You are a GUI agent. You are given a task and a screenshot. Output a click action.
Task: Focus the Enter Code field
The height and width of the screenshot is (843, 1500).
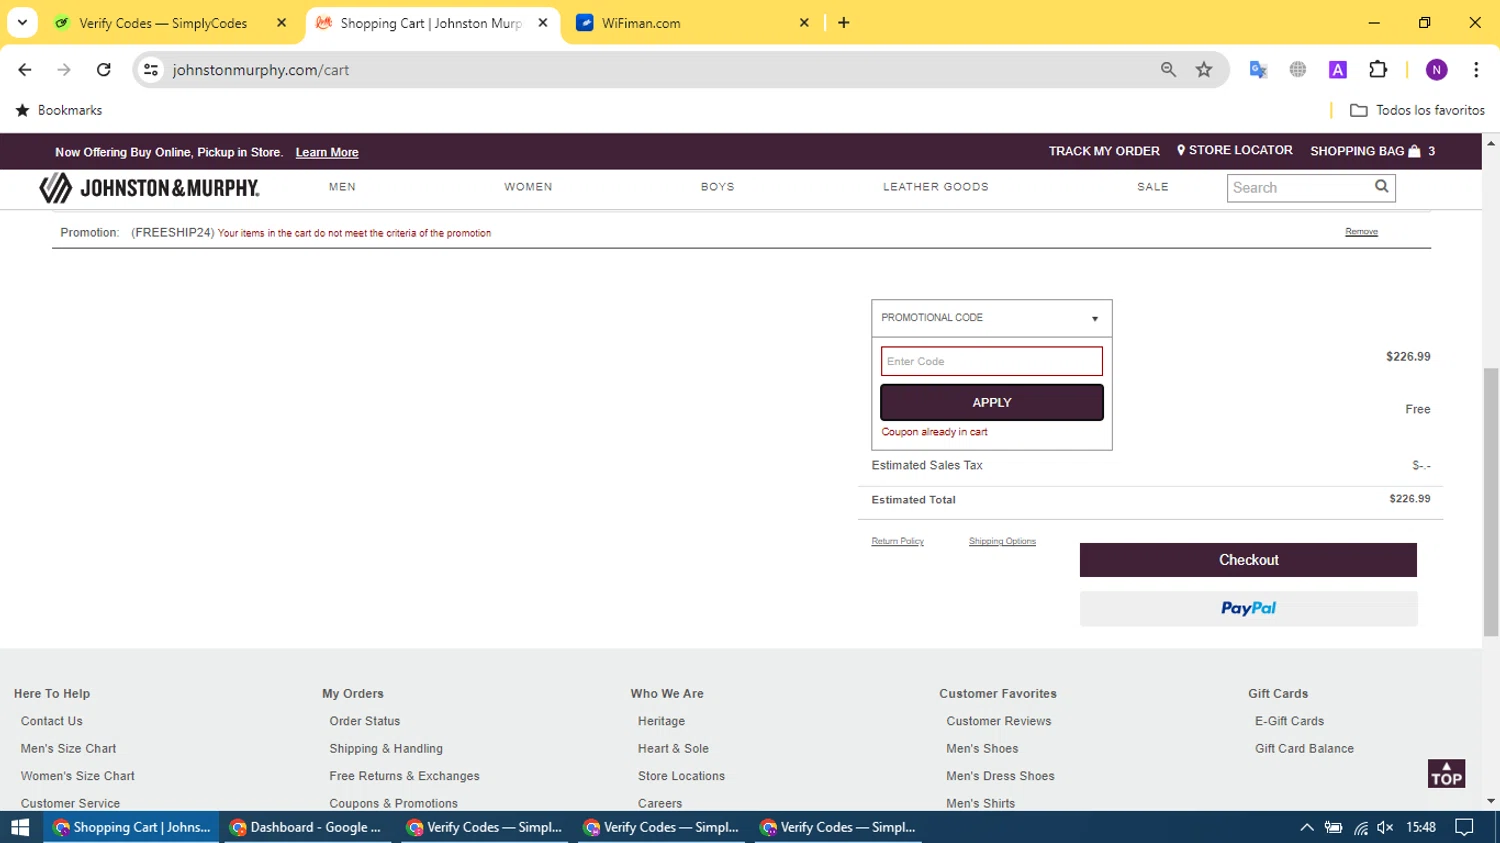pos(992,361)
